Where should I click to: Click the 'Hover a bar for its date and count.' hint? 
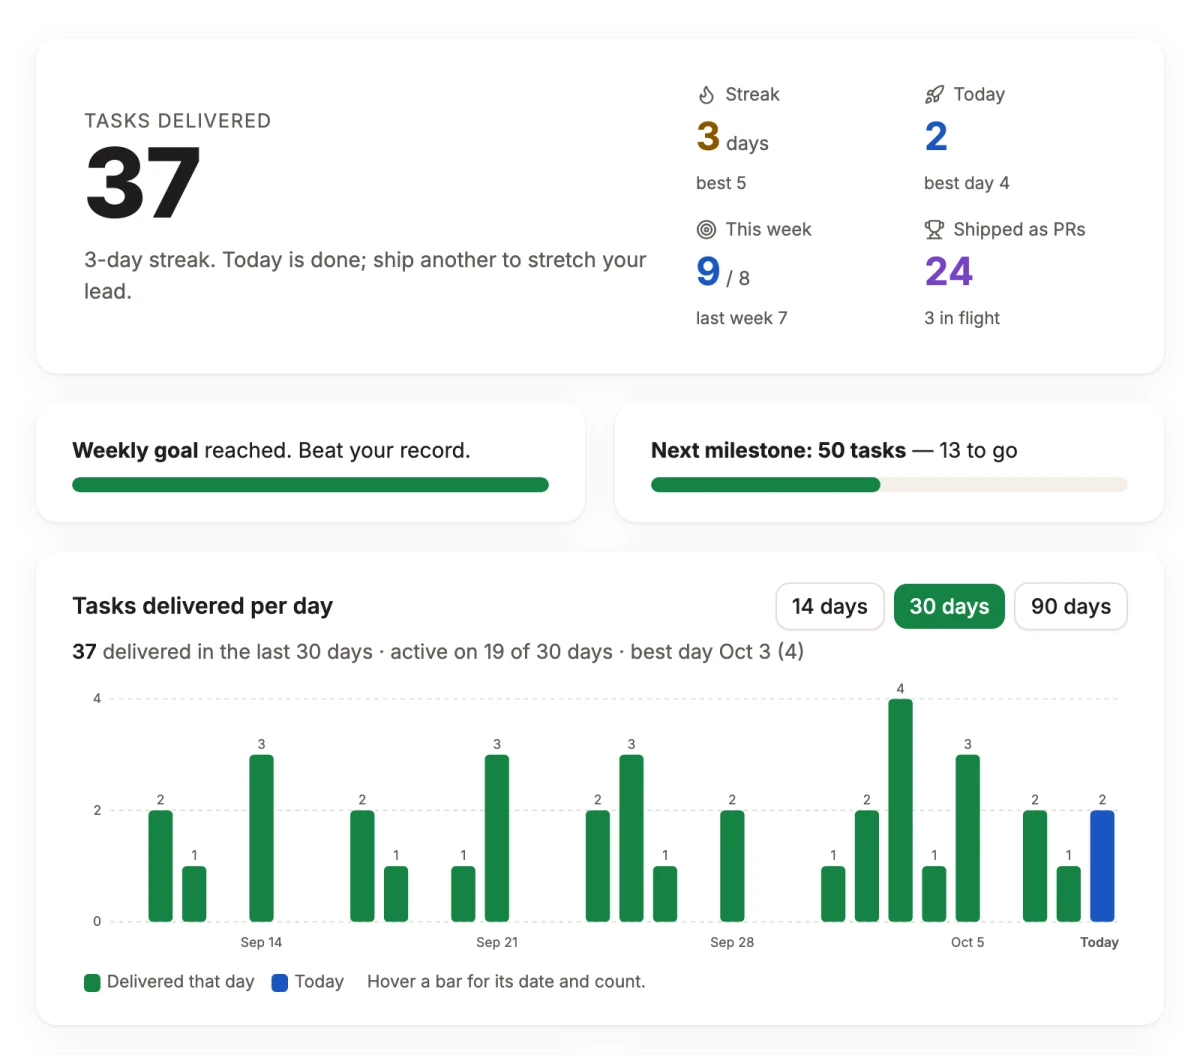pos(506,982)
